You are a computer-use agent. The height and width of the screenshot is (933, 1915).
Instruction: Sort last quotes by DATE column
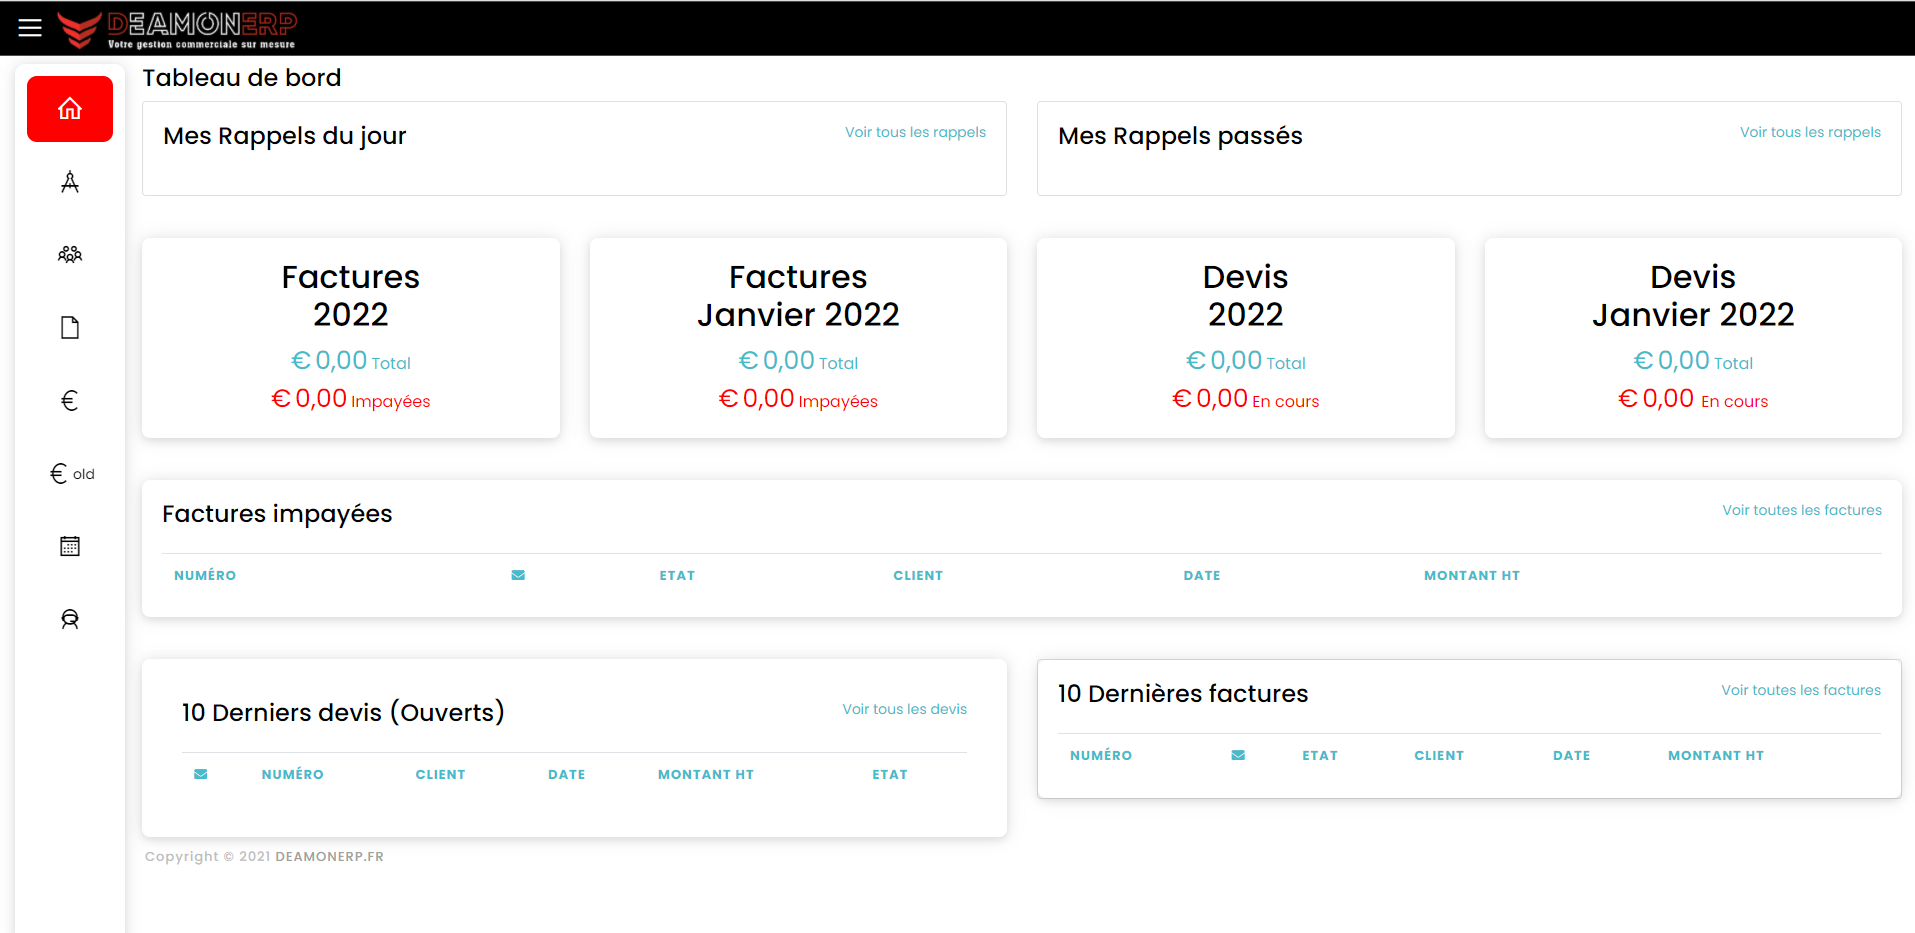point(567,774)
